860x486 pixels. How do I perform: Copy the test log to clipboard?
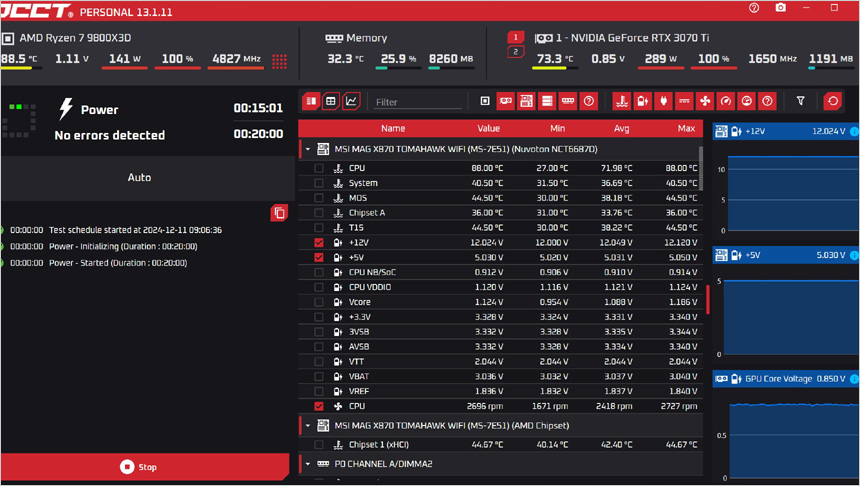[x=279, y=213]
